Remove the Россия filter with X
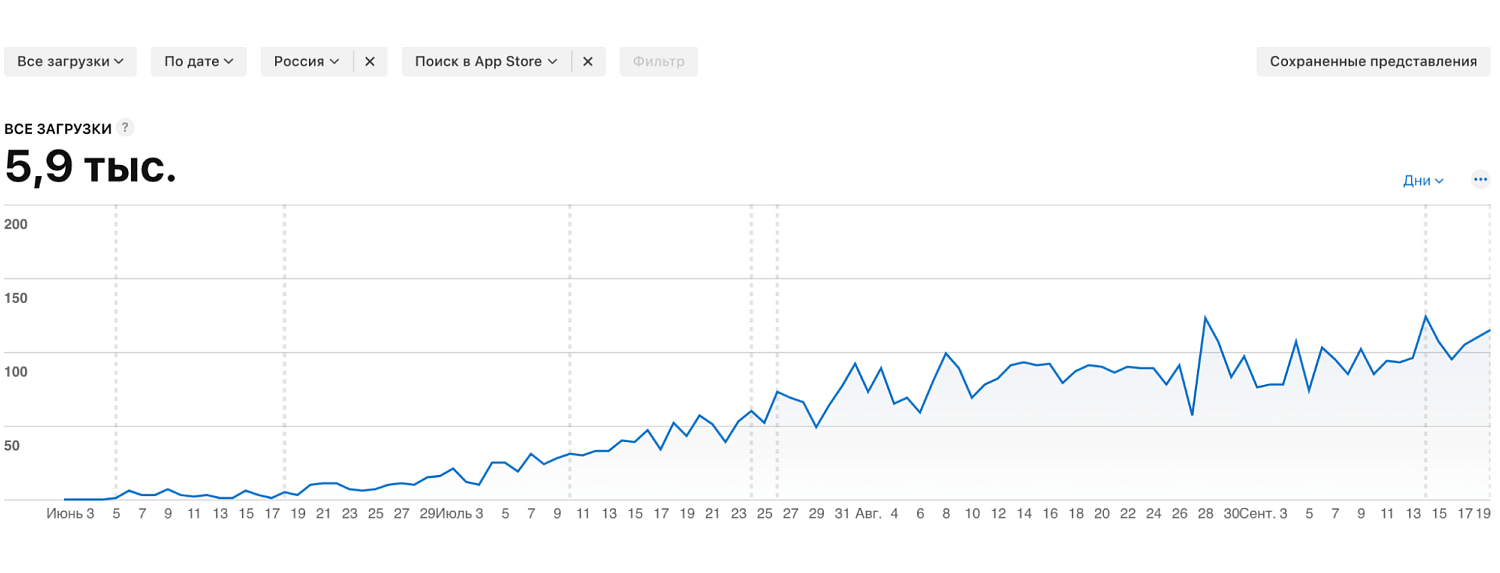Screen dimensions: 1500x573 click(x=370, y=61)
